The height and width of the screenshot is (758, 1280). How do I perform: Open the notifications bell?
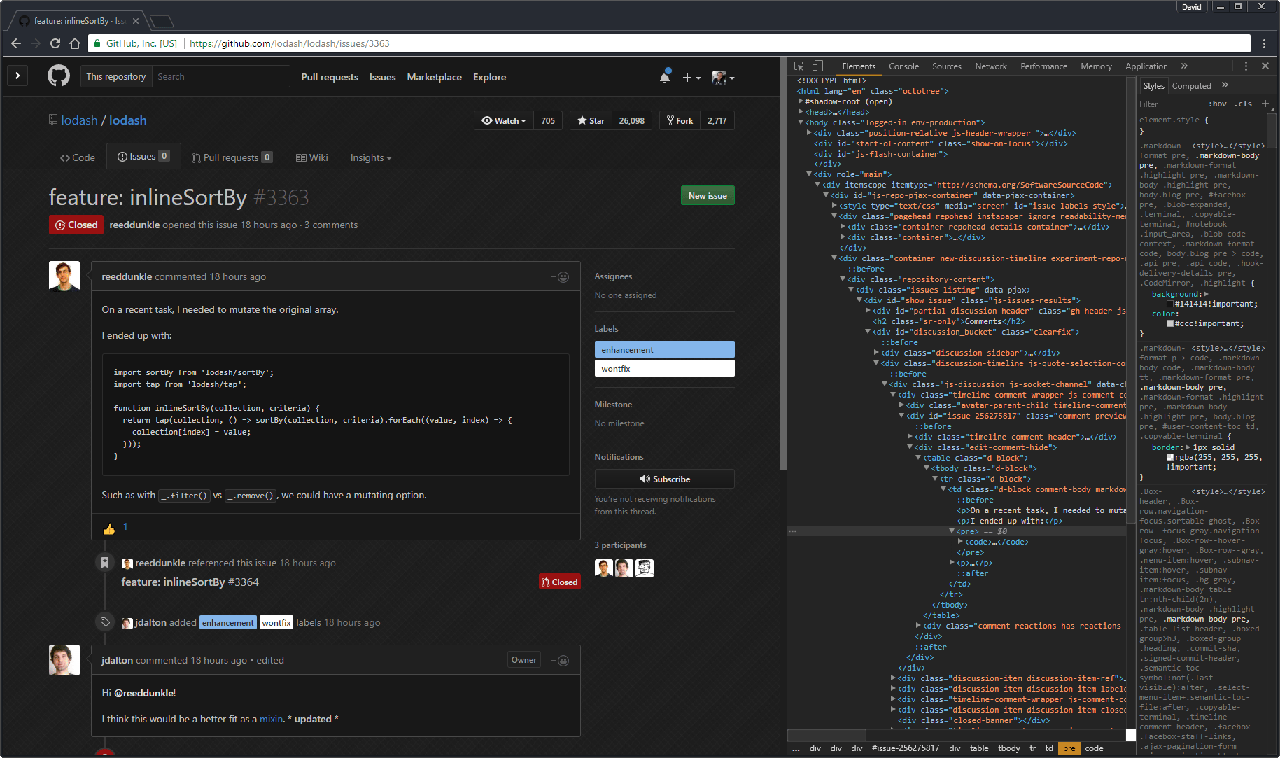click(665, 77)
